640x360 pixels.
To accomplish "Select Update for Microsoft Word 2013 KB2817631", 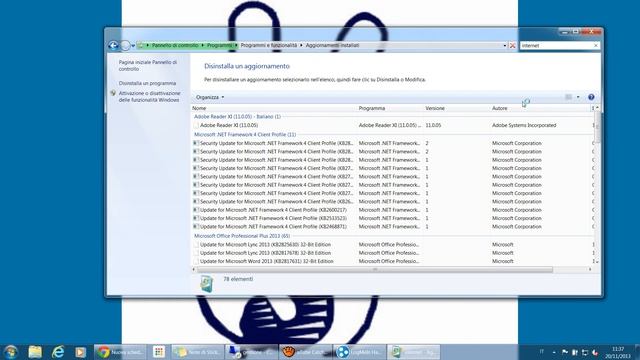I will [393, 261].
